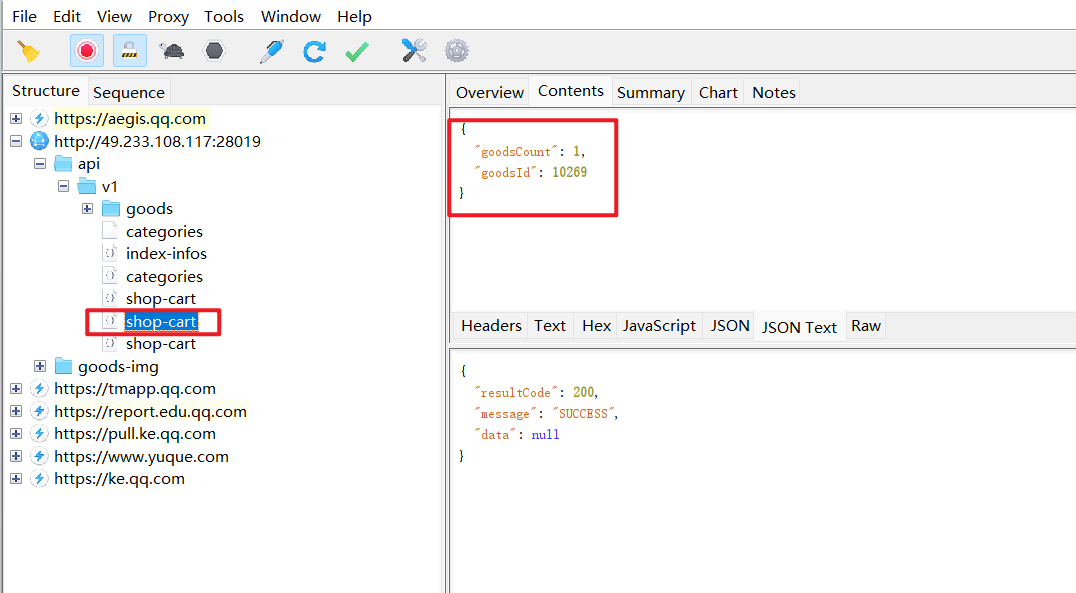Click the goodsId value 10269
The image size is (1076, 593).
[x=570, y=172]
